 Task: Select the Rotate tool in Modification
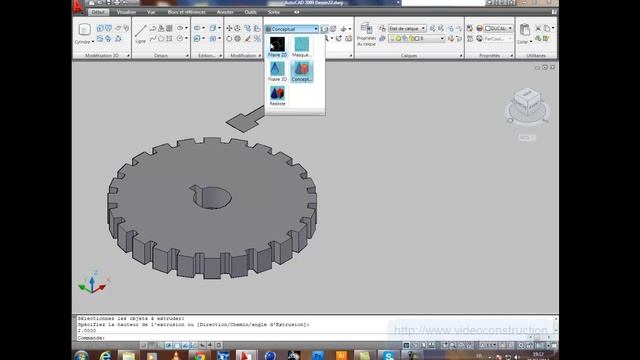click(x=229, y=39)
